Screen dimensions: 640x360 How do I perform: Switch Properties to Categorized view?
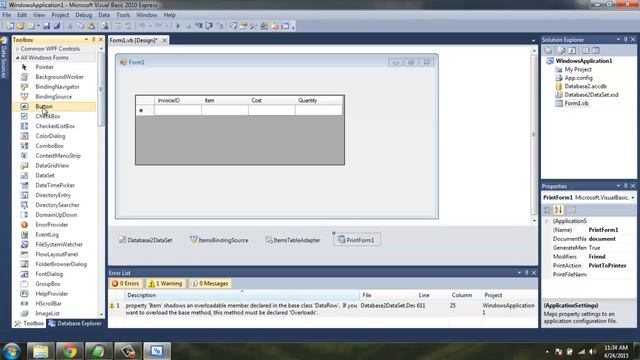(x=548, y=210)
